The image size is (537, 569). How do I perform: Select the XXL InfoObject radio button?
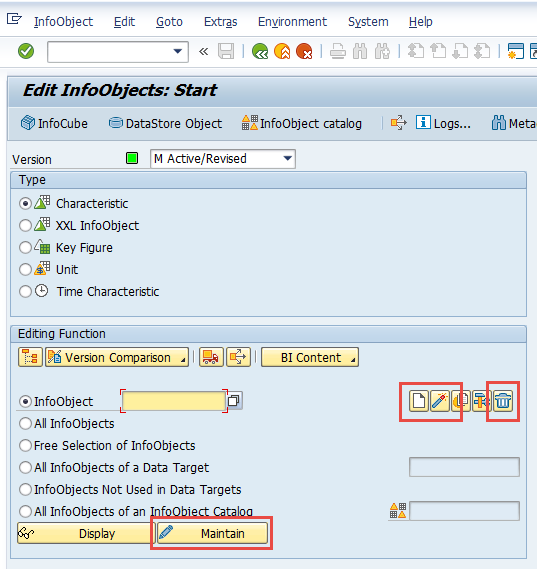(25, 225)
